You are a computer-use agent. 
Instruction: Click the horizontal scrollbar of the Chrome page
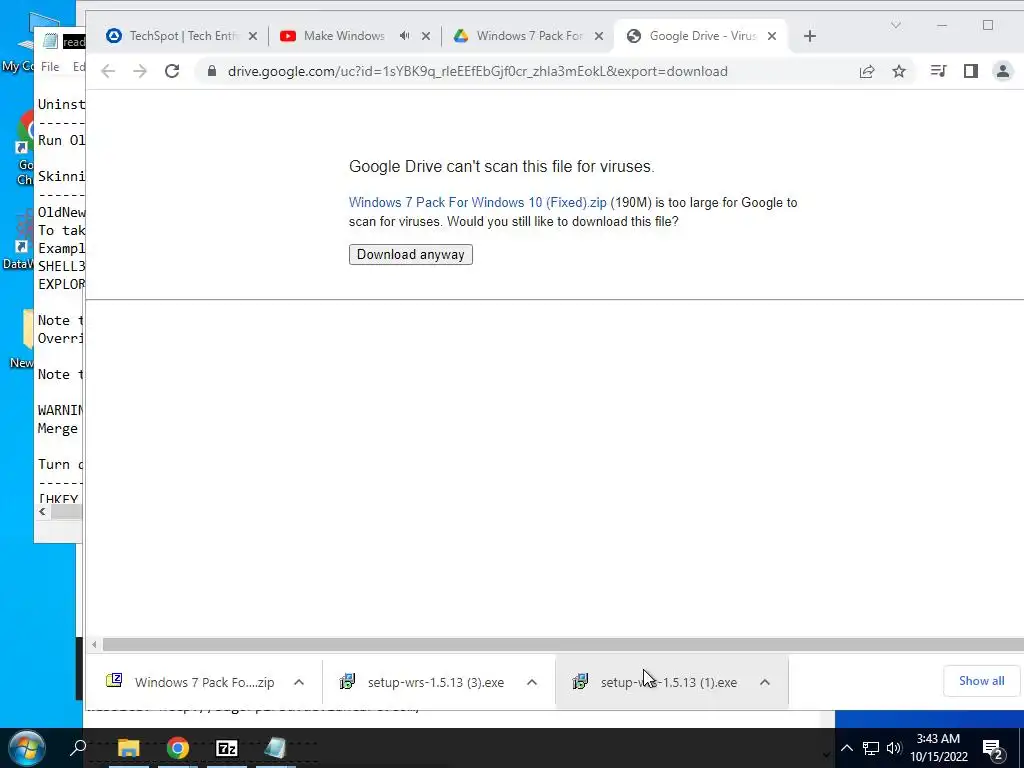coord(563,645)
